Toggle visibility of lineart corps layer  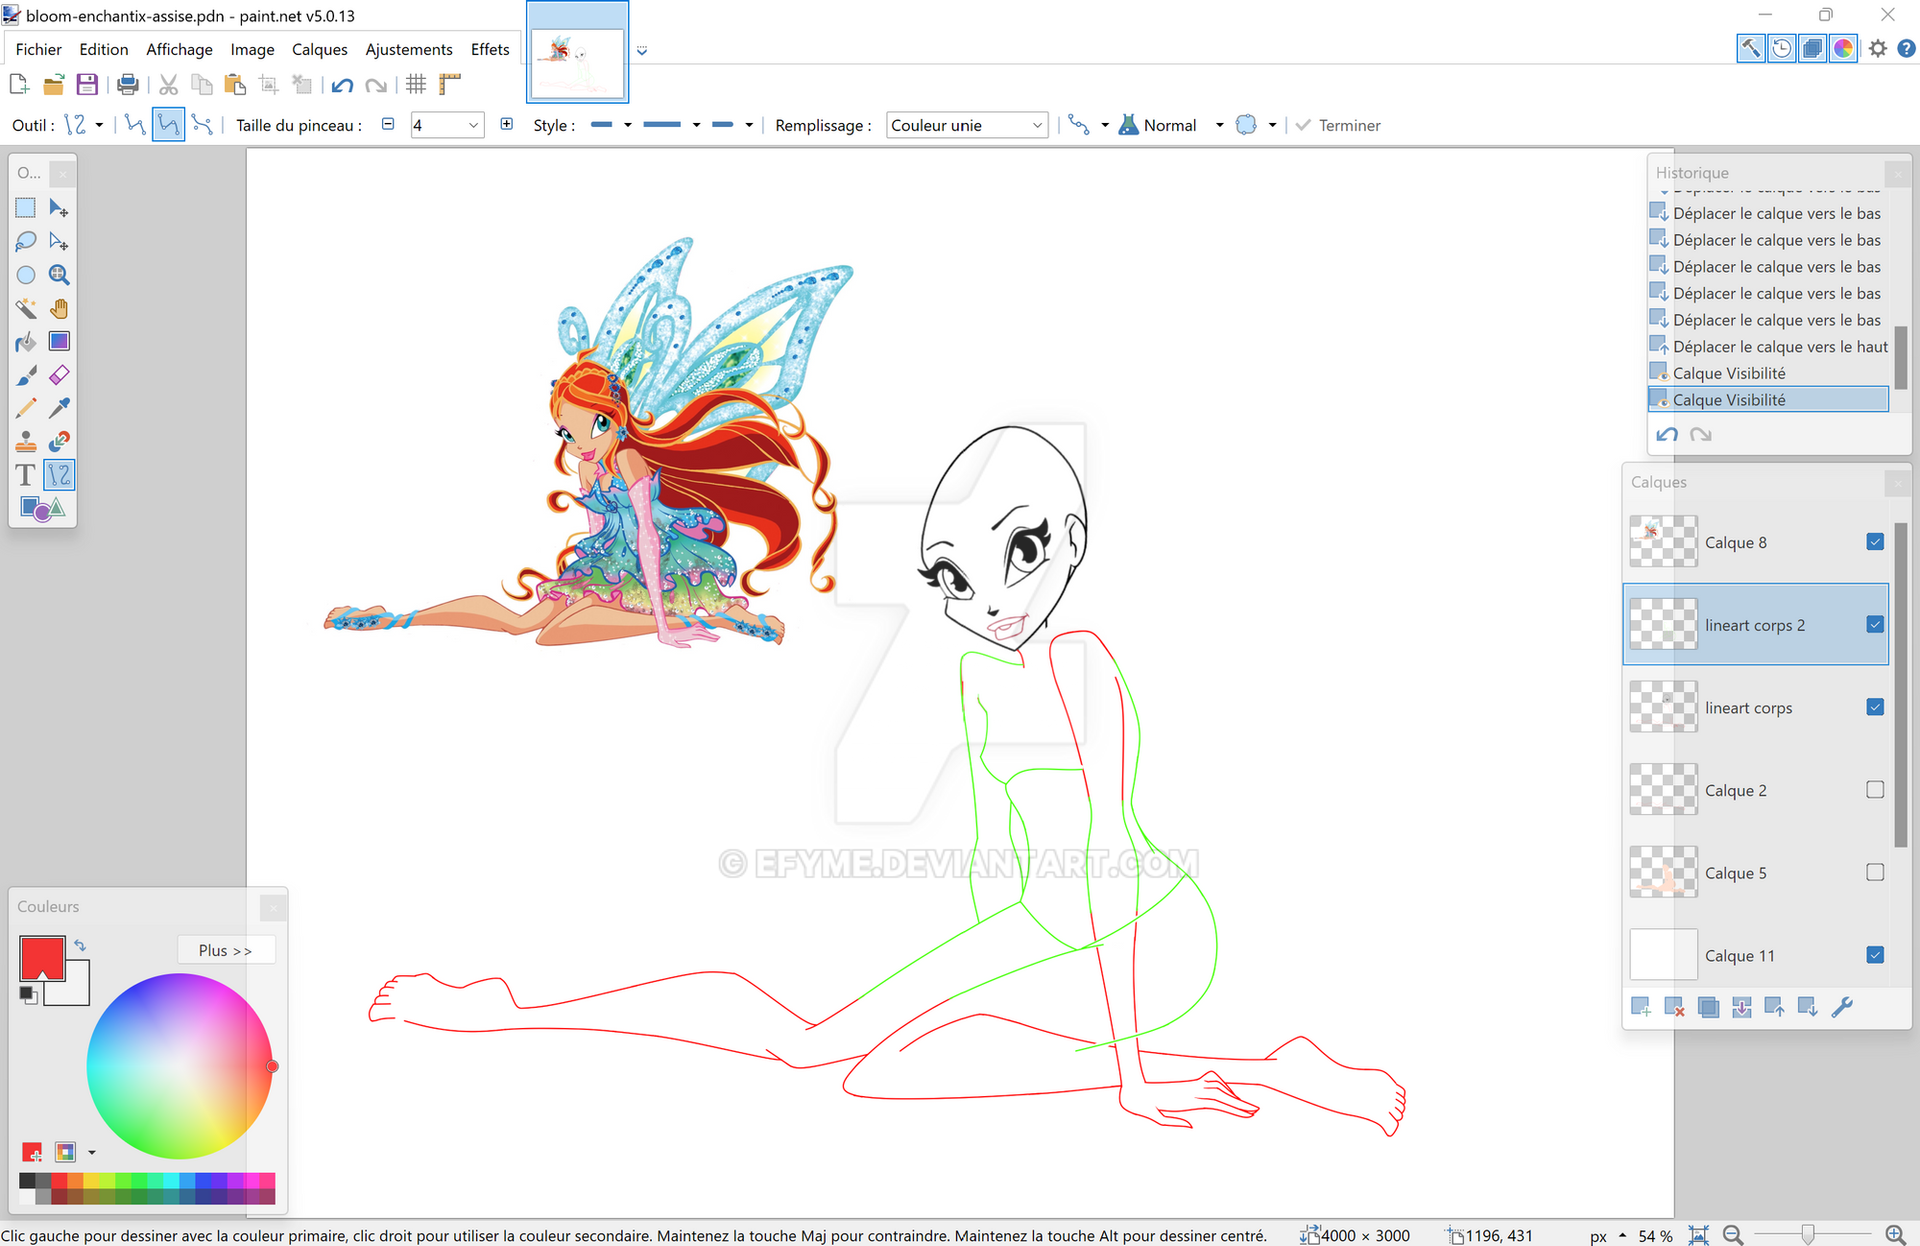(x=1875, y=707)
